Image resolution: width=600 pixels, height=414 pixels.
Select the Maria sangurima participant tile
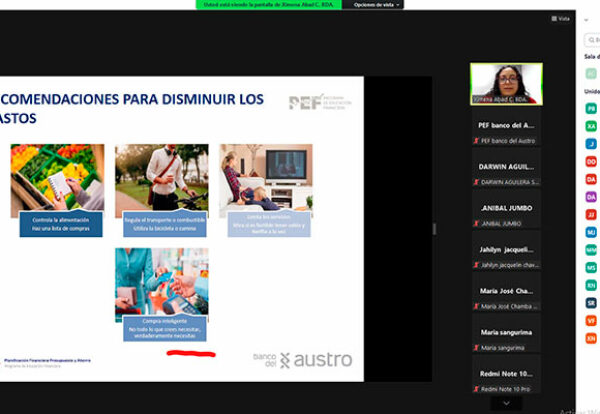click(x=506, y=332)
